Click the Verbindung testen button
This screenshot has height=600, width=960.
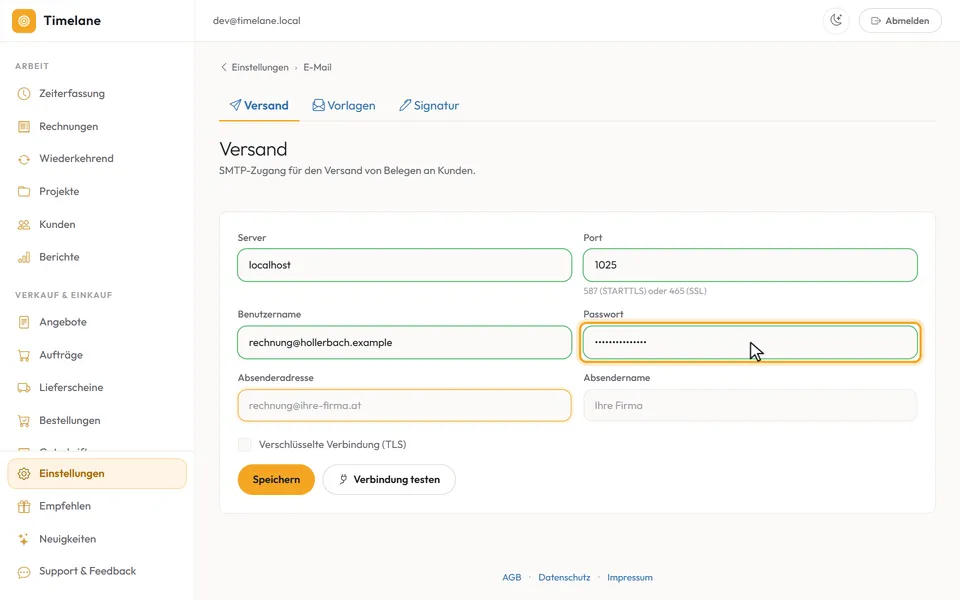389,479
